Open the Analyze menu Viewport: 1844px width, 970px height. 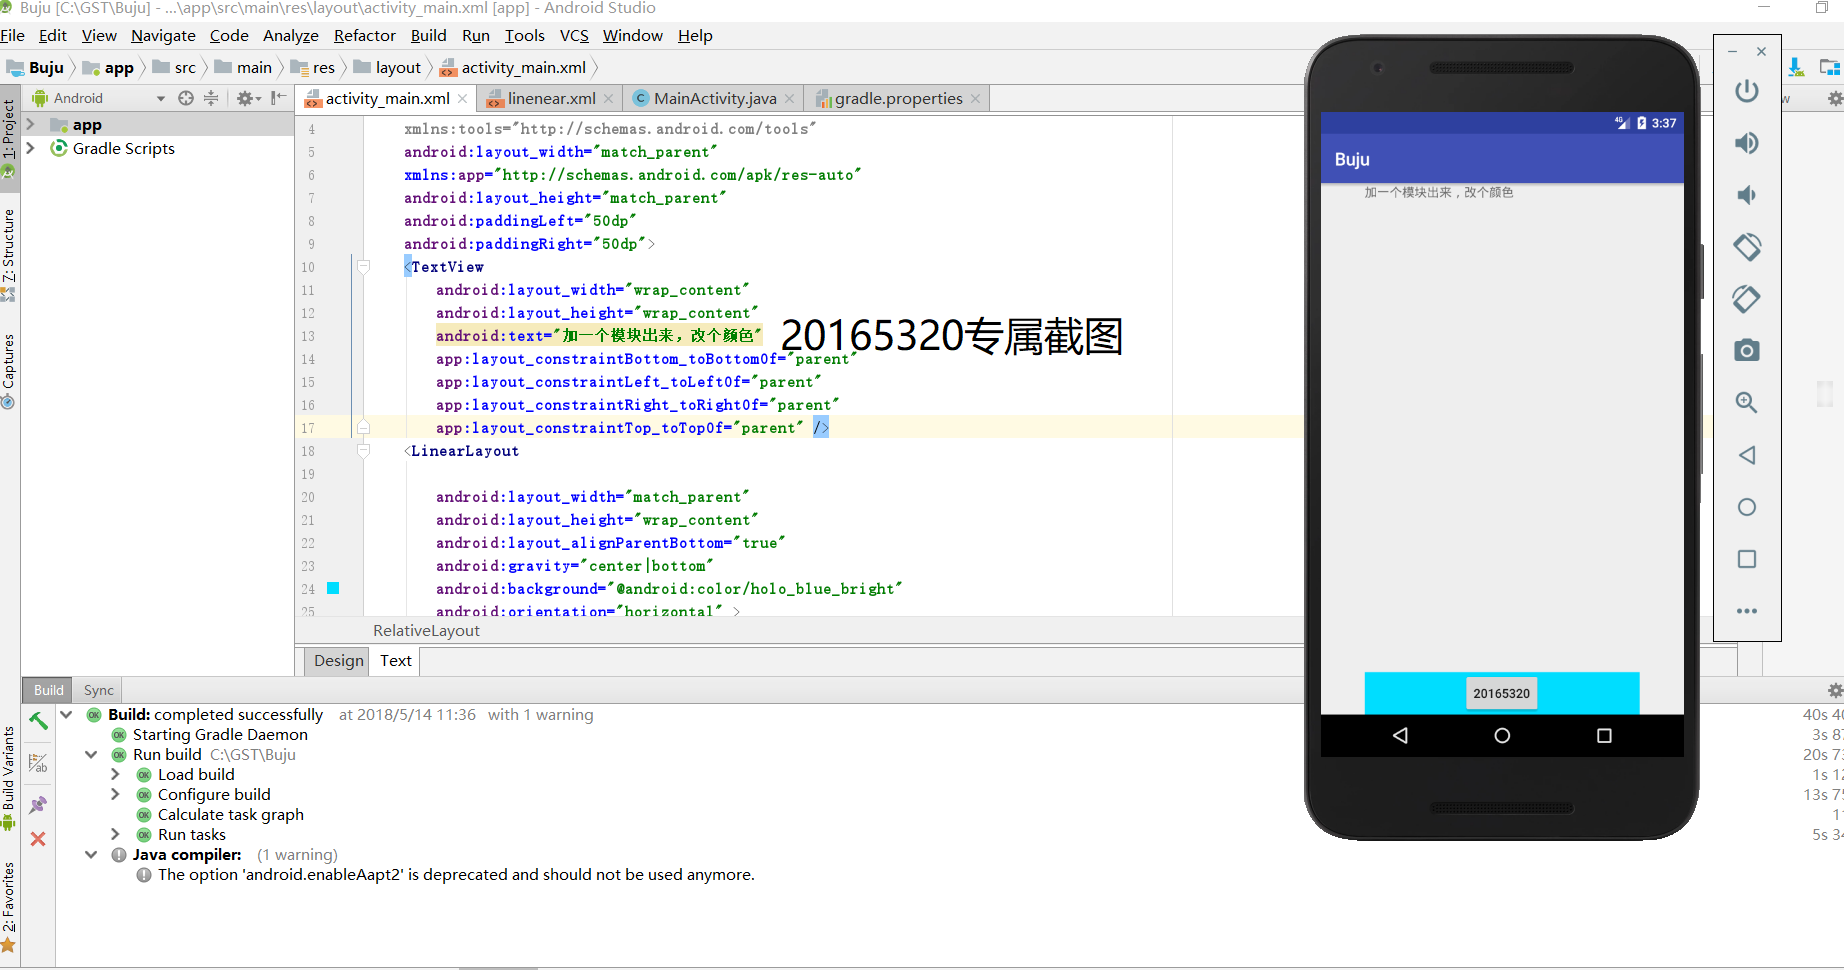click(x=291, y=36)
